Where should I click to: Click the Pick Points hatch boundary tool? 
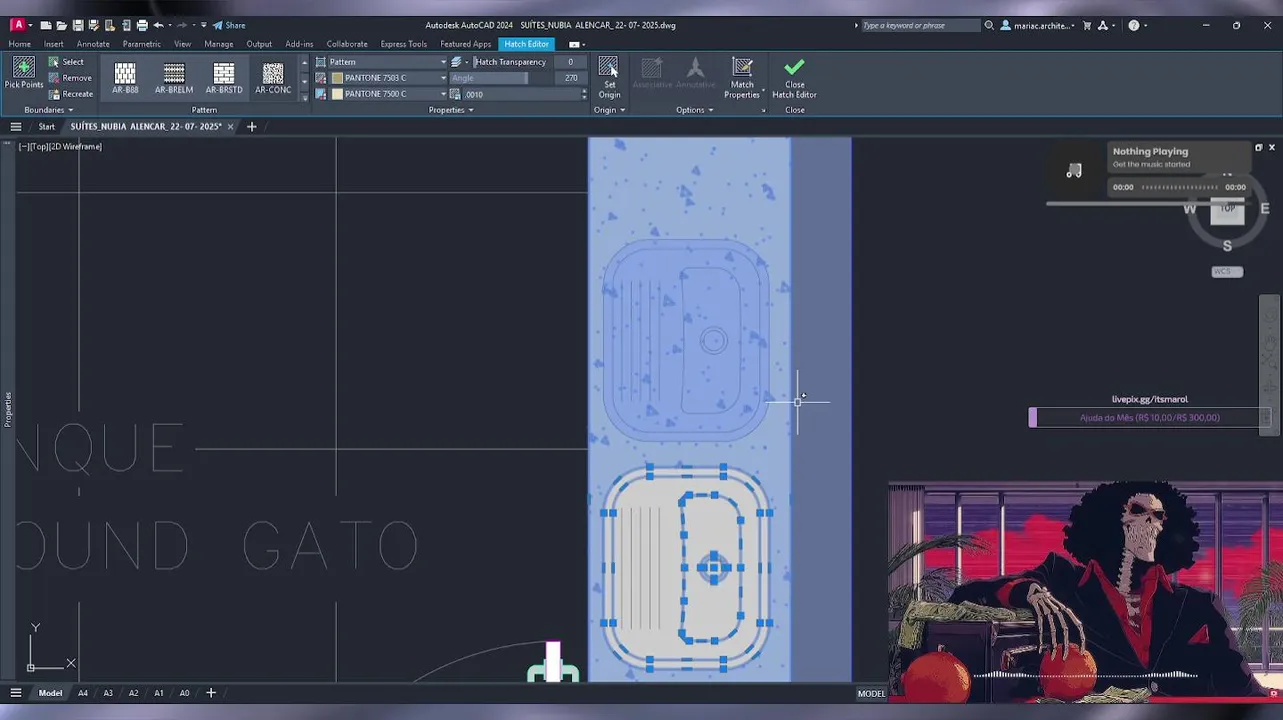tap(24, 73)
